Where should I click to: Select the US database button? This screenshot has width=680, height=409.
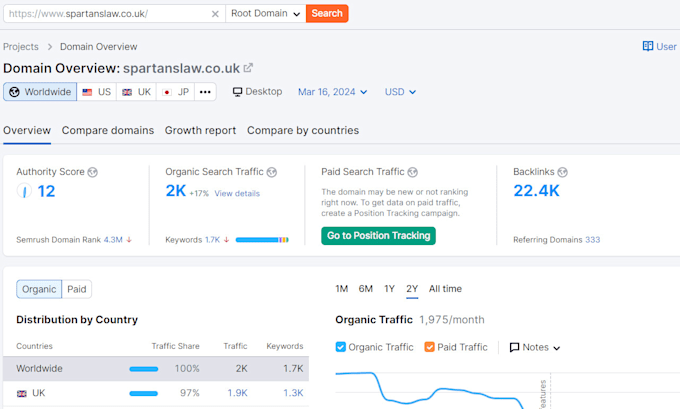[97, 92]
